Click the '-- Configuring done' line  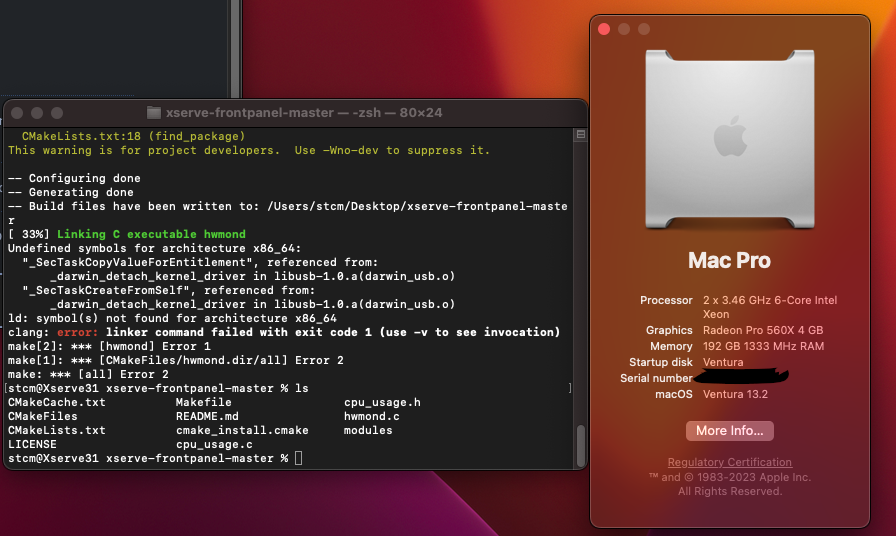click(x=74, y=178)
